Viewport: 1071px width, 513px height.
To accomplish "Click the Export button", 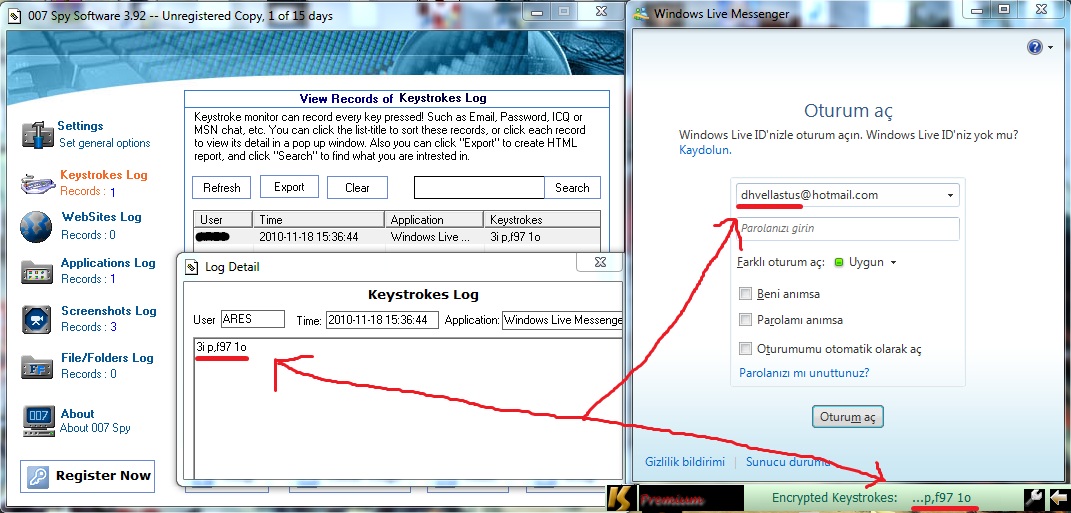I will coord(289,187).
